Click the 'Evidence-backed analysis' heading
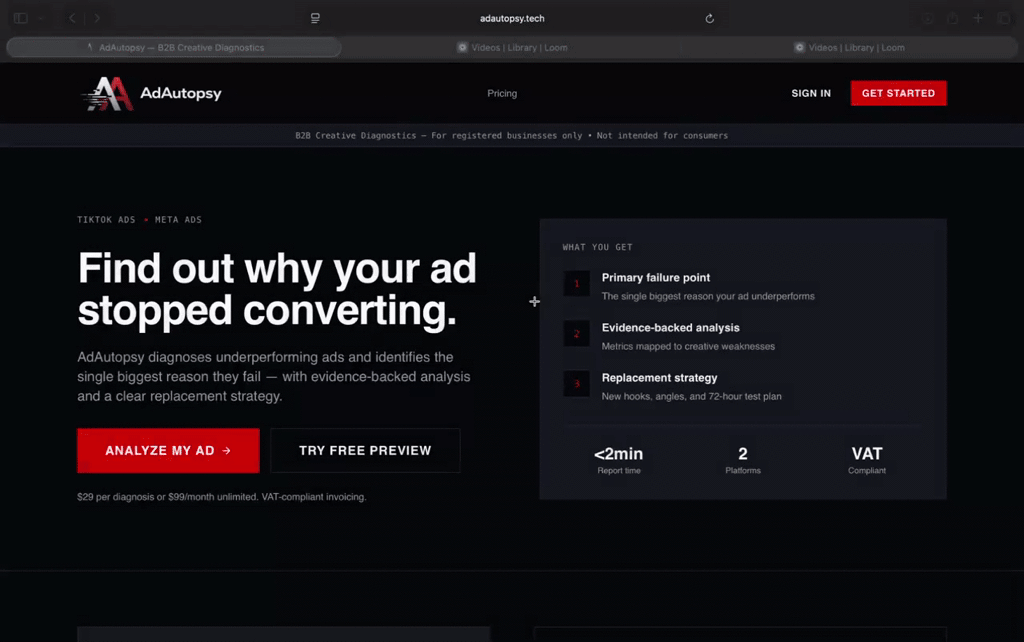This screenshot has height=642, width=1024. click(x=671, y=328)
